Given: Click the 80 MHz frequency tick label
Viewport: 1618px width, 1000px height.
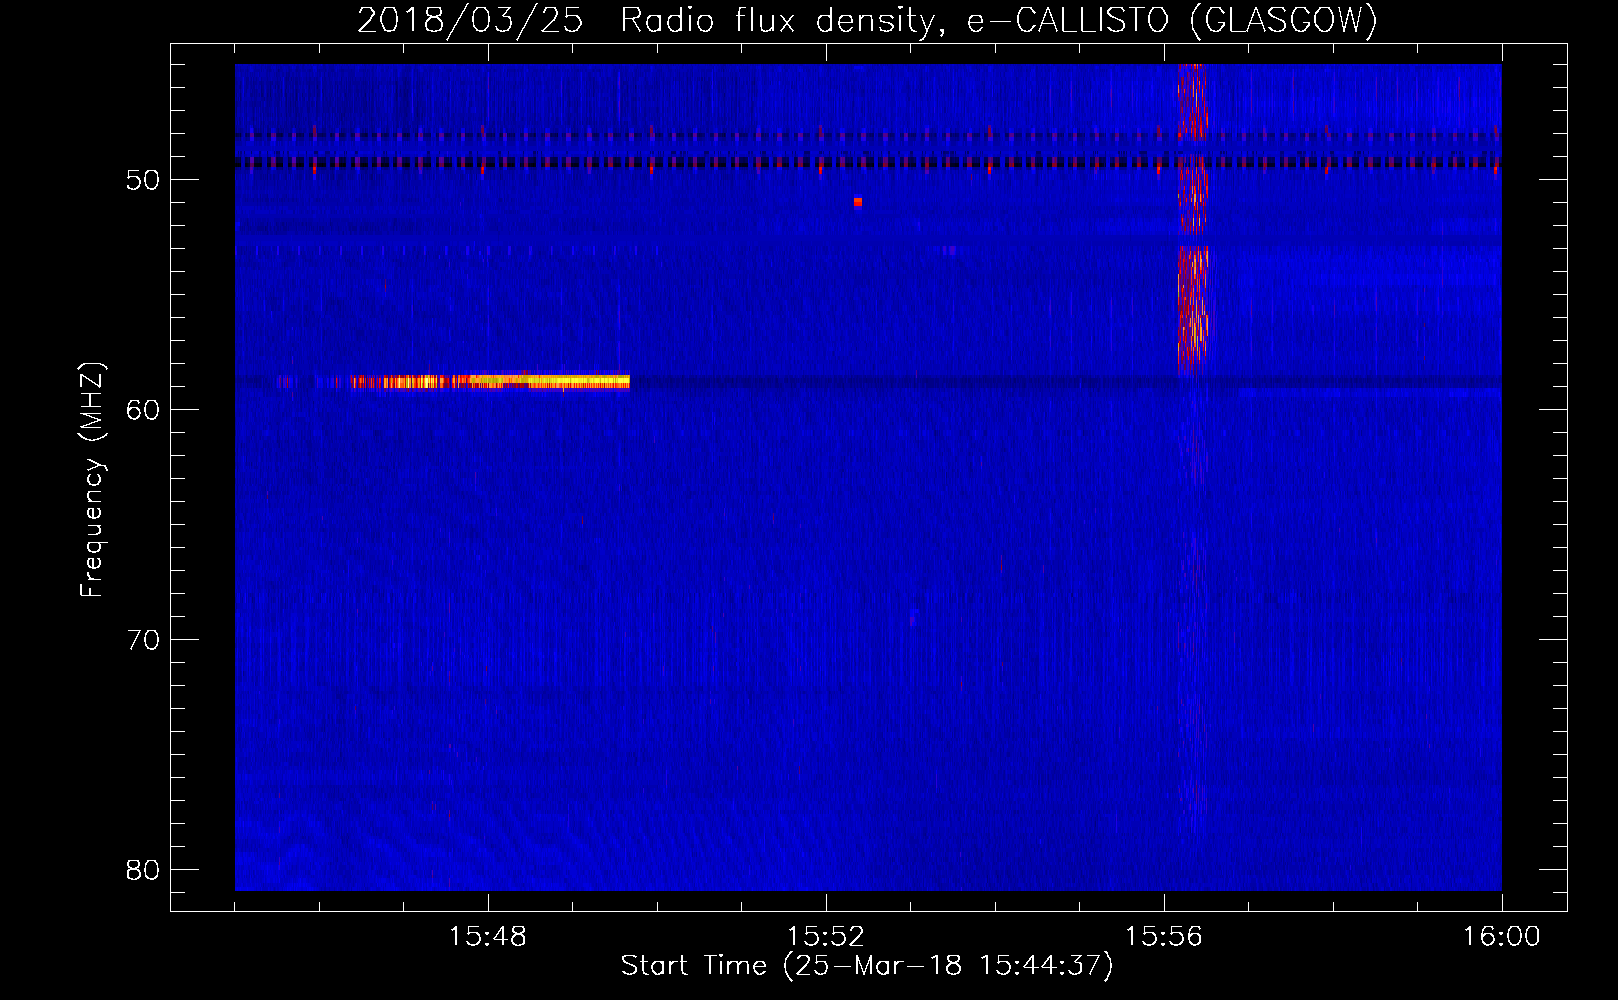Looking at the screenshot, I should pyautogui.click(x=143, y=870).
